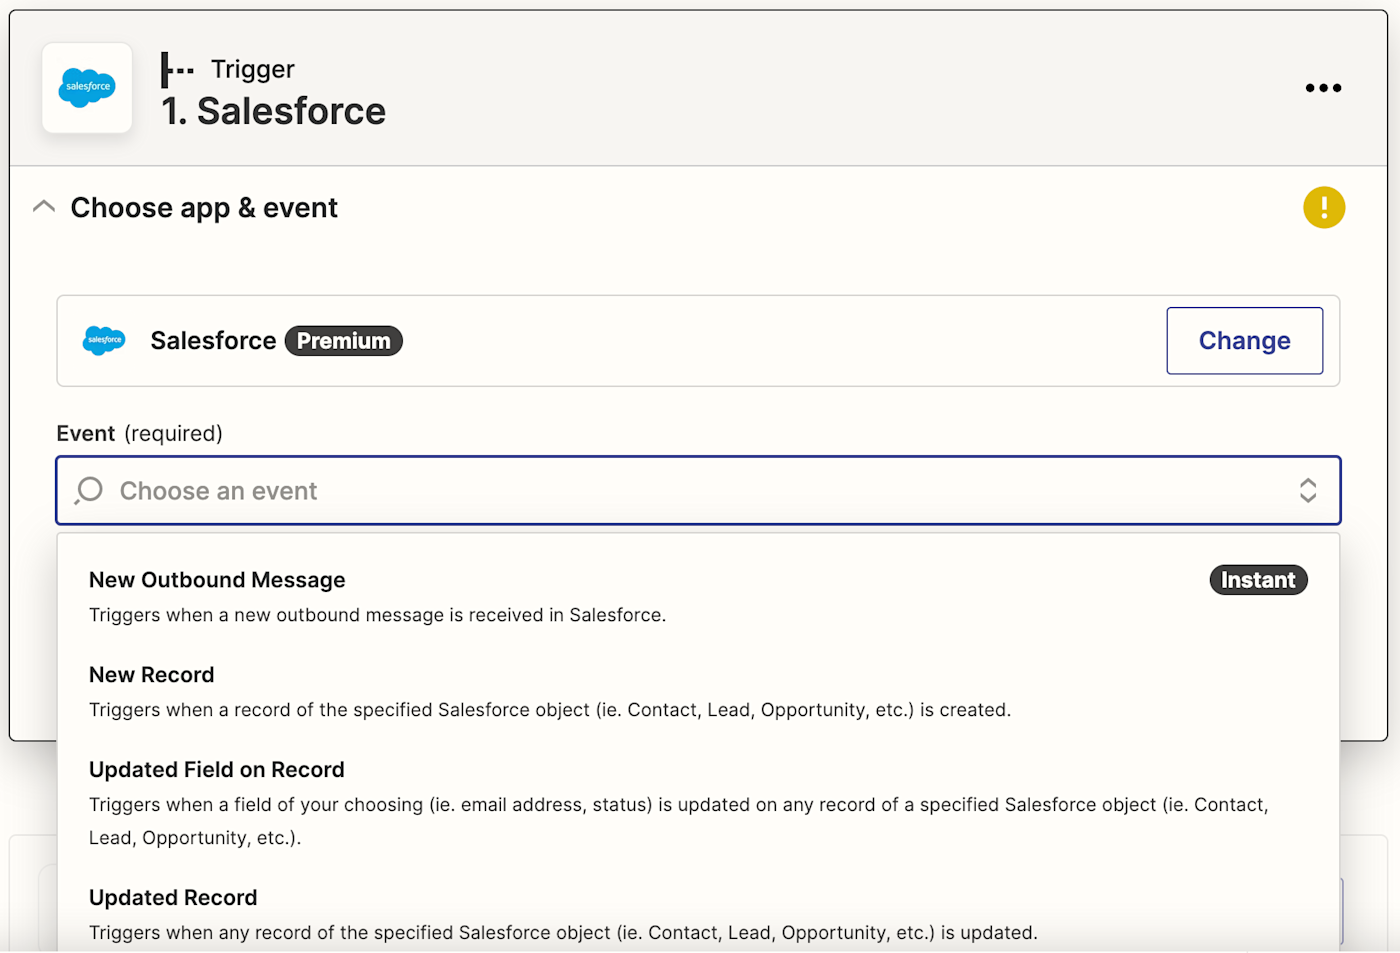Screen dimensions: 1400x953
Task: Collapse the Choose app & event section
Action: 44,207
